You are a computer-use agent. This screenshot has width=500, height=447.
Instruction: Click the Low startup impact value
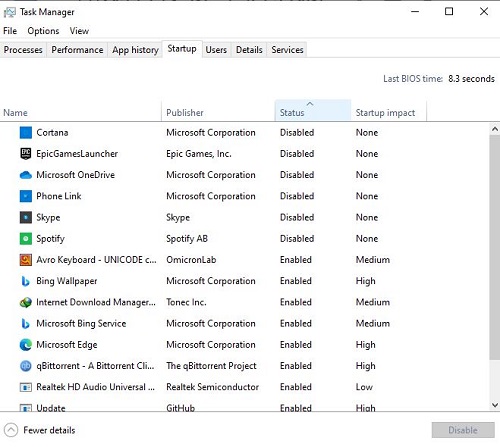pos(364,387)
